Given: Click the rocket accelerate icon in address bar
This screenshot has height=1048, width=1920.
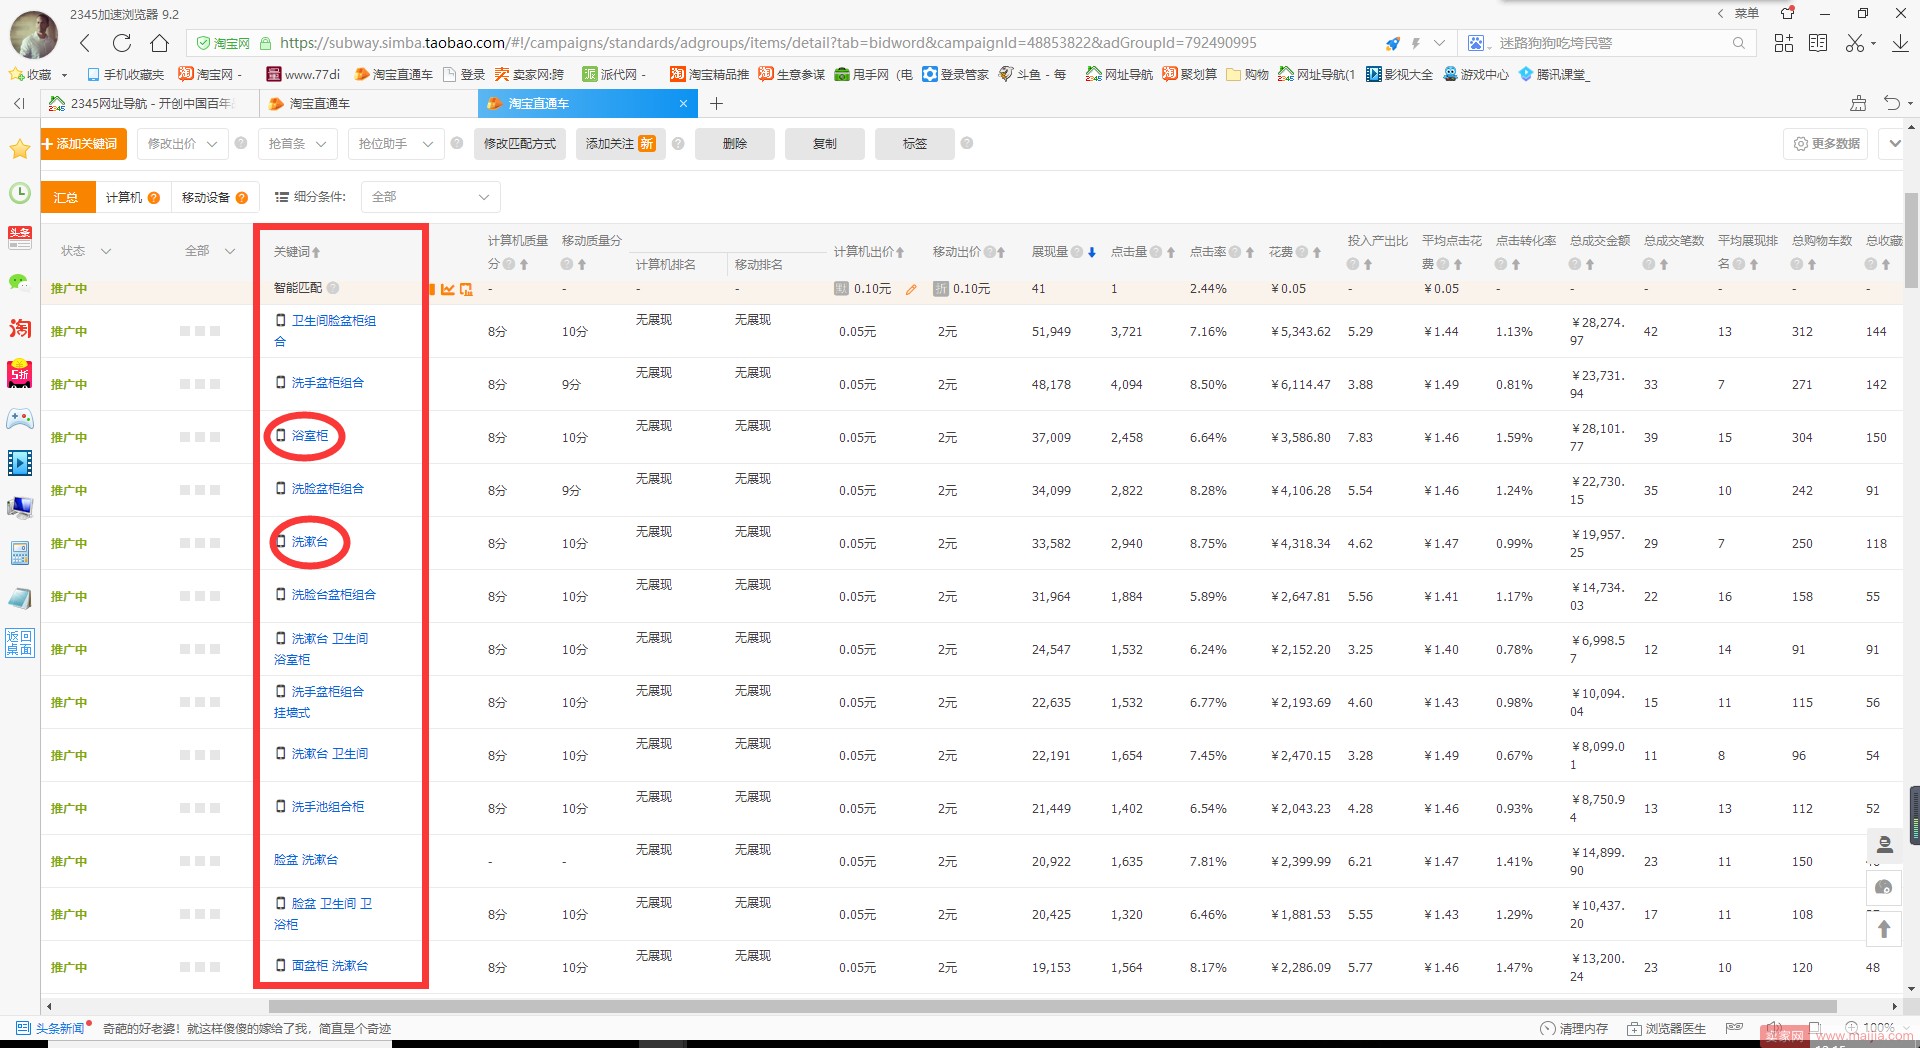Looking at the screenshot, I should tap(1393, 43).
